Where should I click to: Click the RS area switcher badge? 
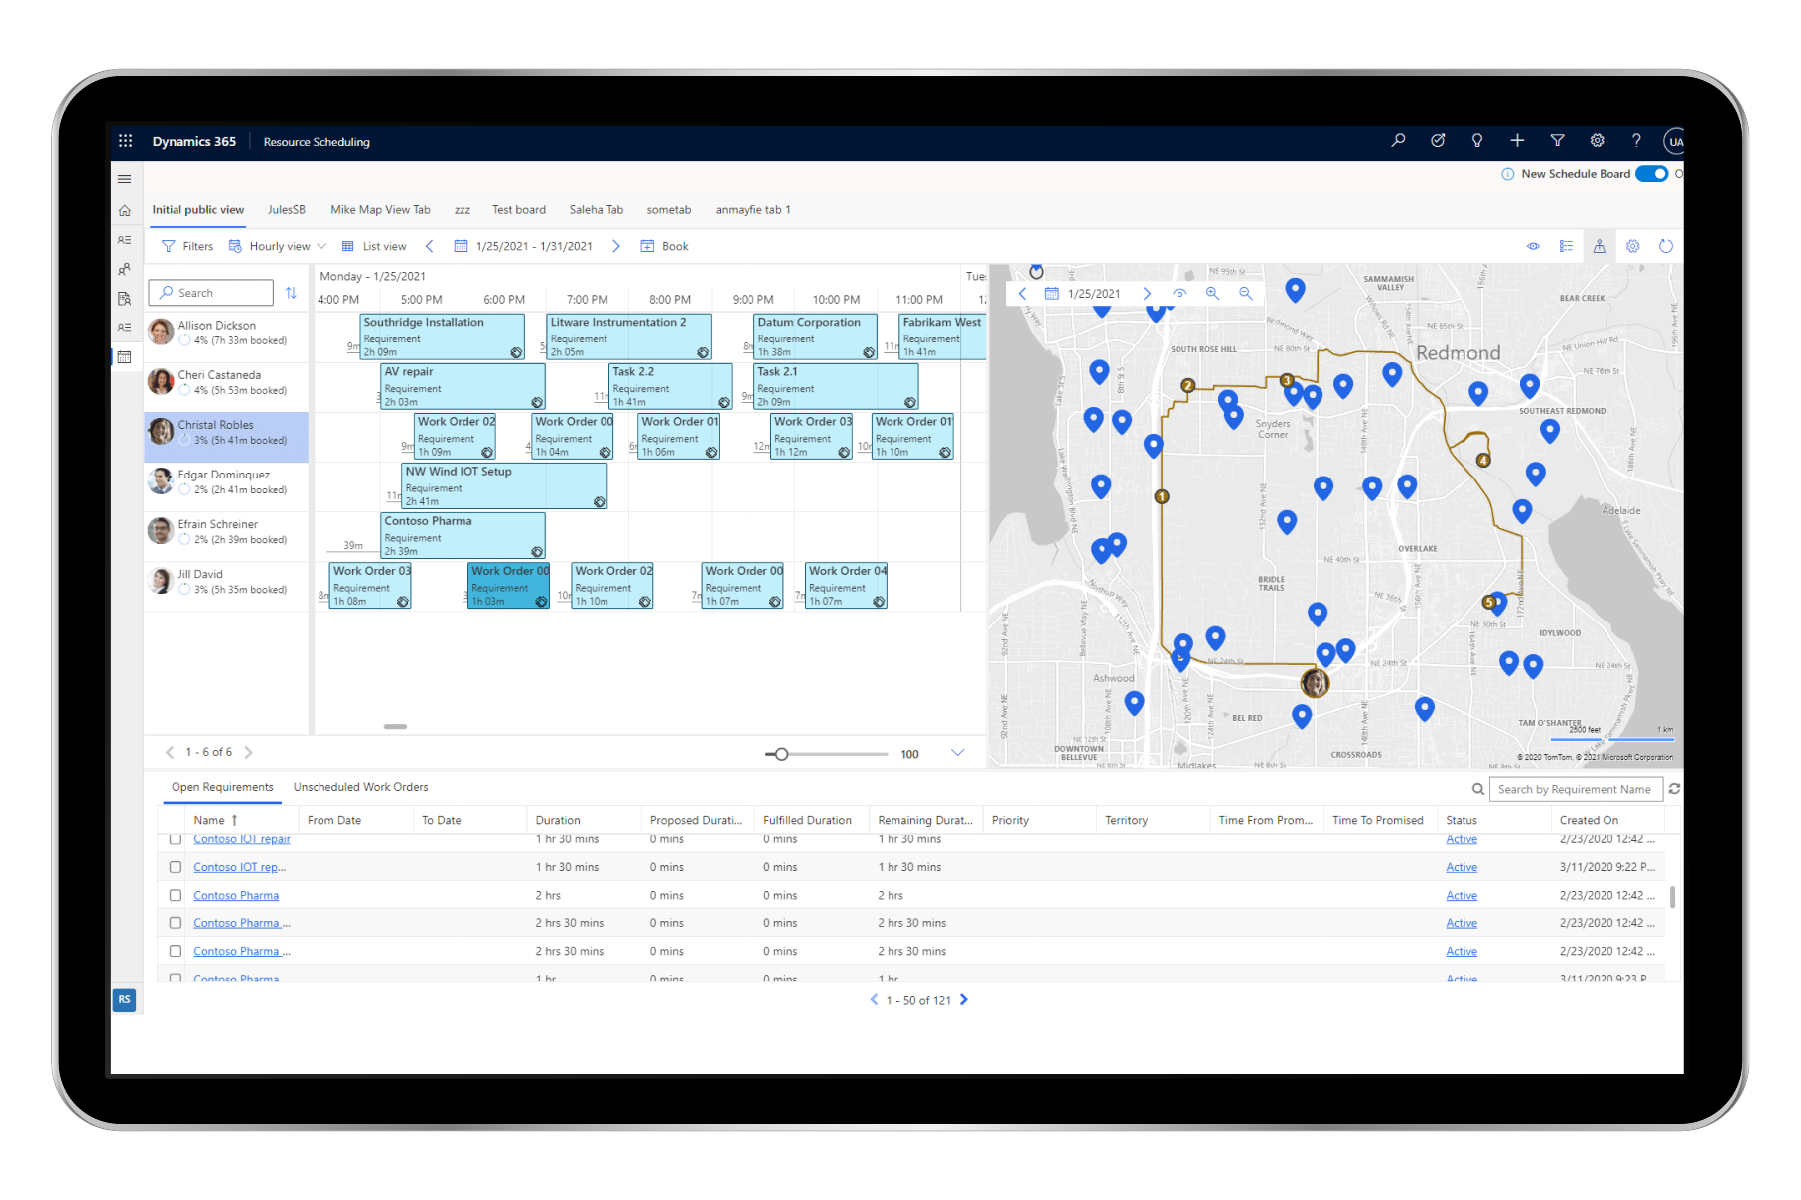coord(125,999)
